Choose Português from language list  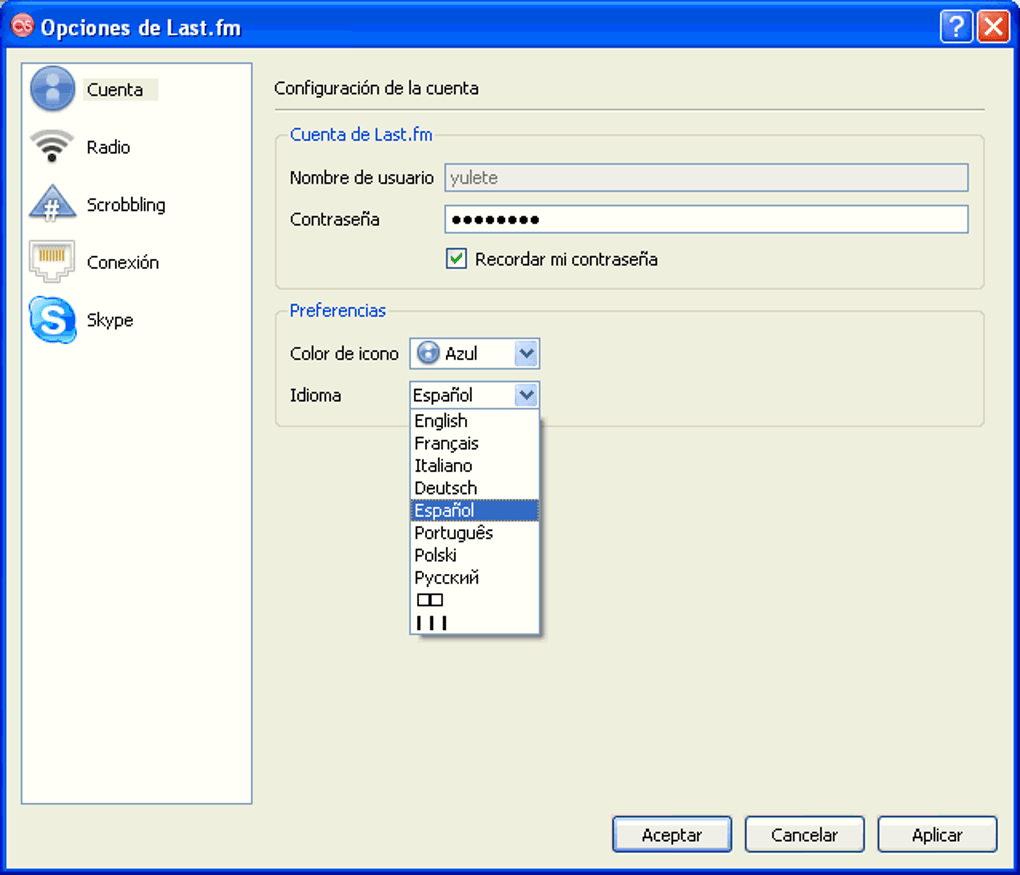pyautogui.click(x=474, y=532)
